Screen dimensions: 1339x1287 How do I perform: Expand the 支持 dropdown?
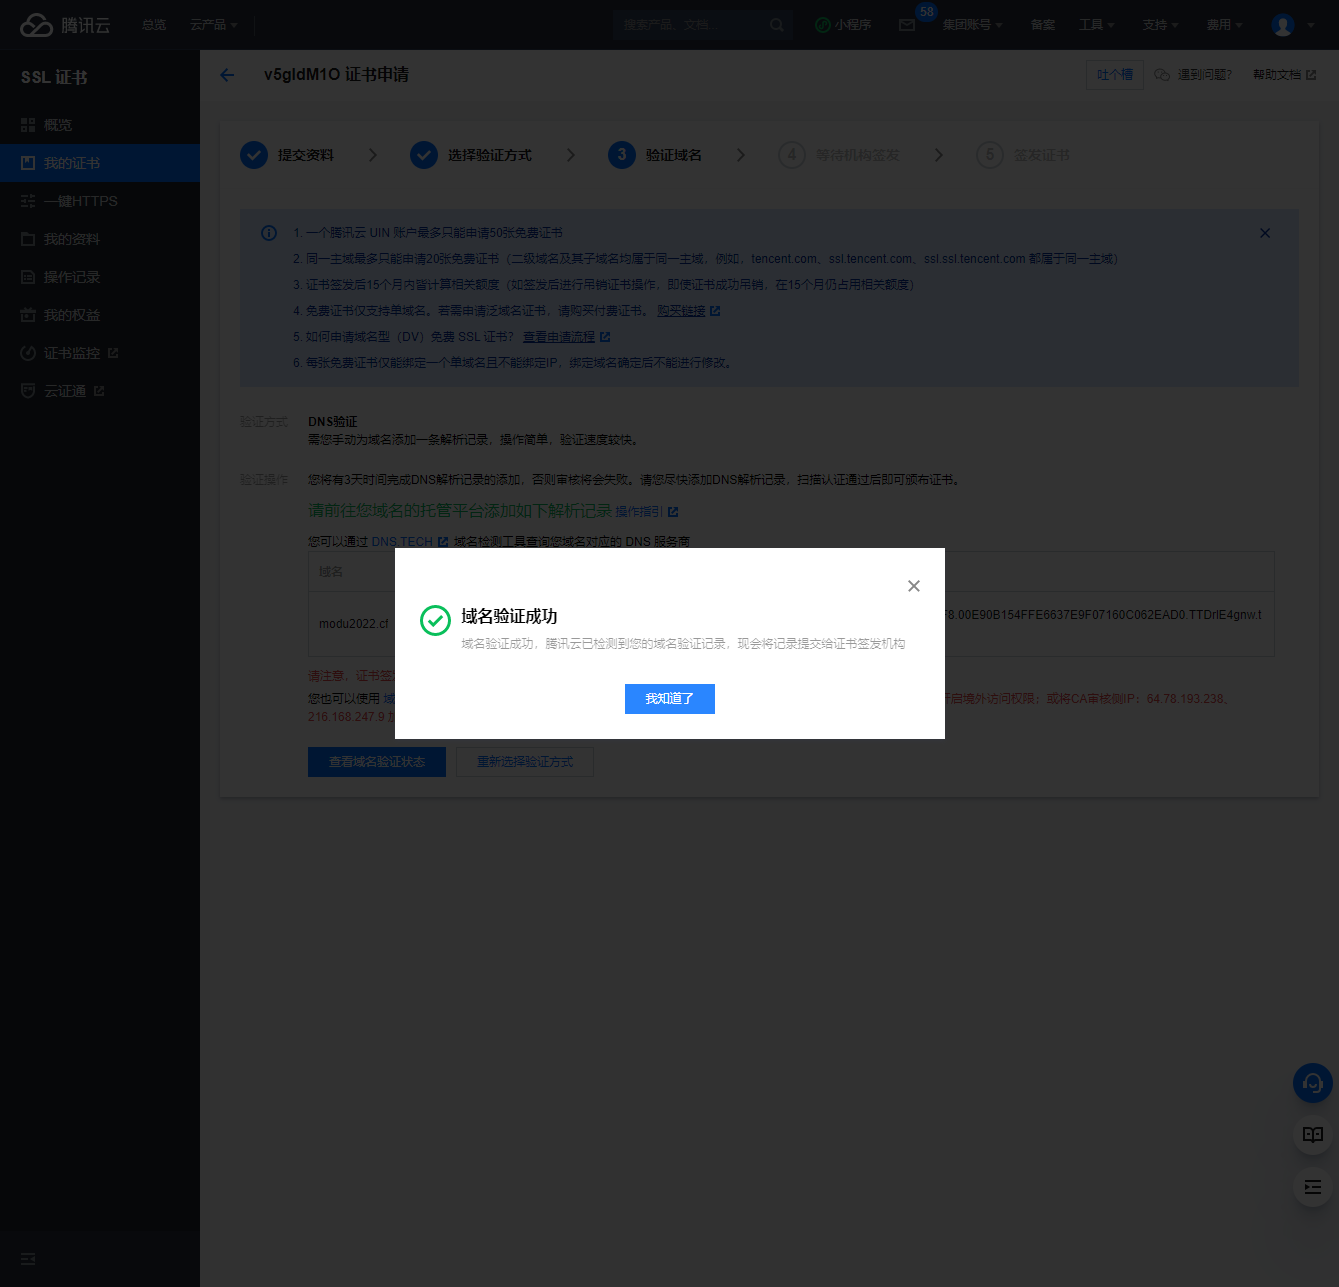click(x=1161, y=25)
